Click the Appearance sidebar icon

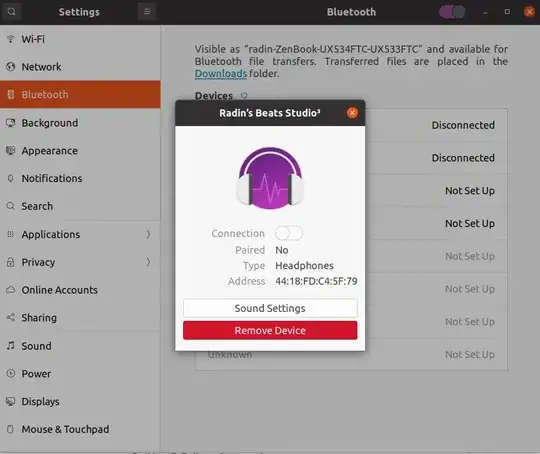(x=11, y=151)
